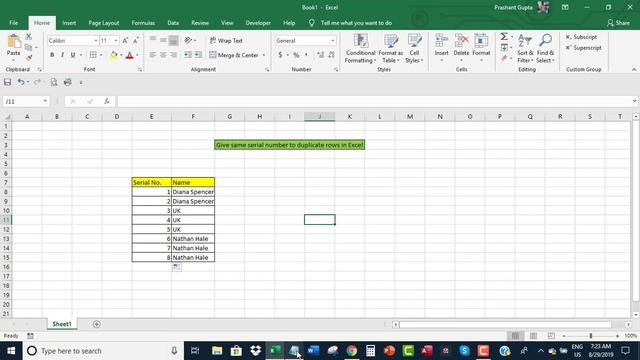
Task: Adjust the zoom slider
Action: (x=591, y=336)
